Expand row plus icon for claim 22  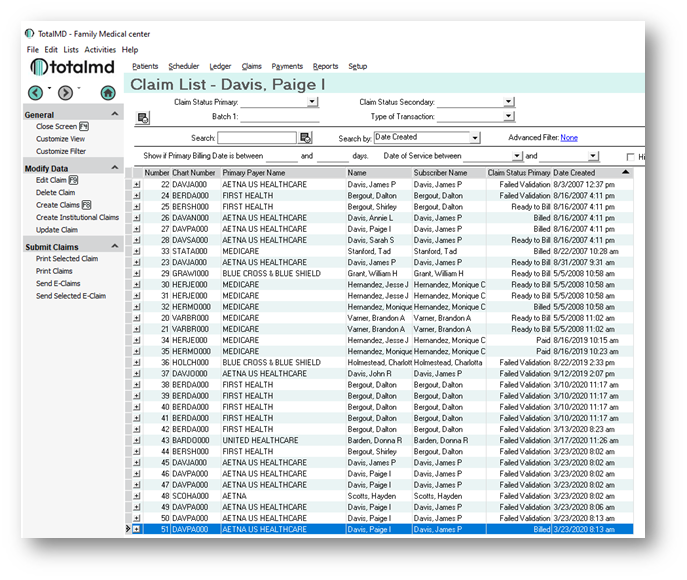(136, 184)
